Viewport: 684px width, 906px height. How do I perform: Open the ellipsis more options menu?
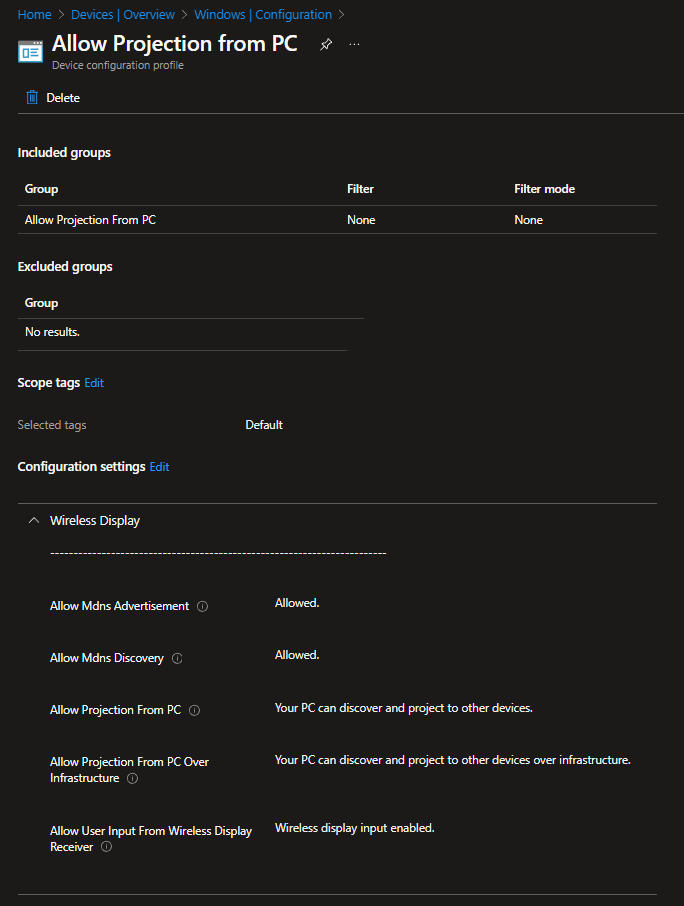click(x=354, y=44)
